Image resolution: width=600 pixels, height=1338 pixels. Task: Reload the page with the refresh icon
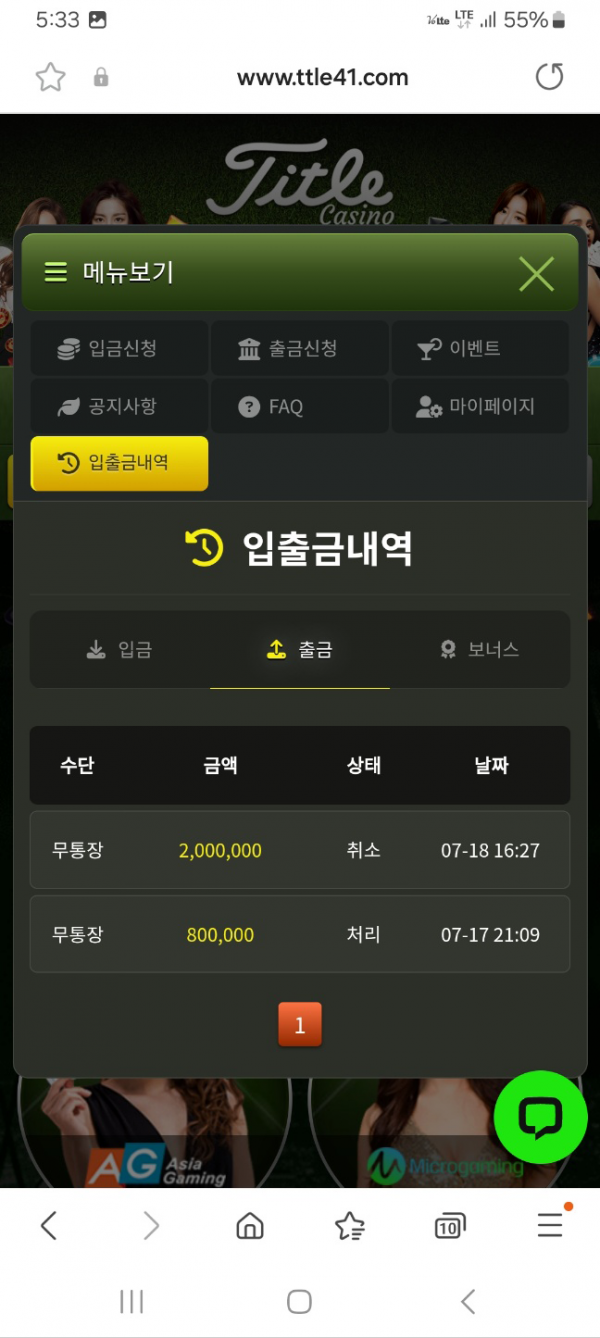pos(549,77)
